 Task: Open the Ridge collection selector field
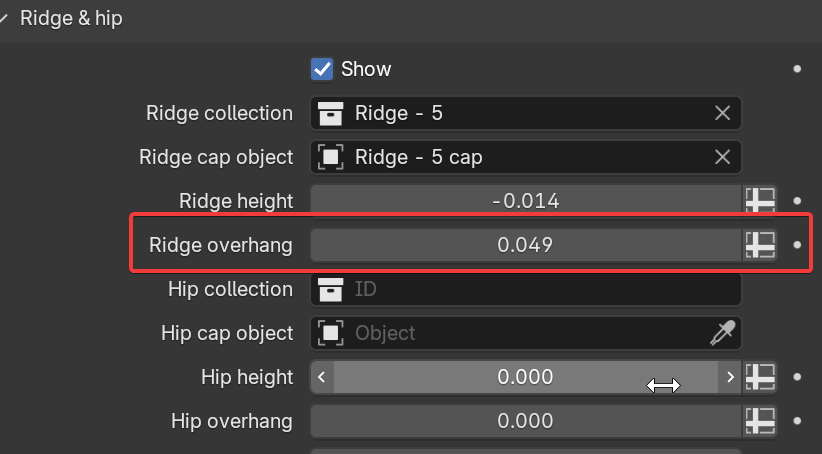525,113
